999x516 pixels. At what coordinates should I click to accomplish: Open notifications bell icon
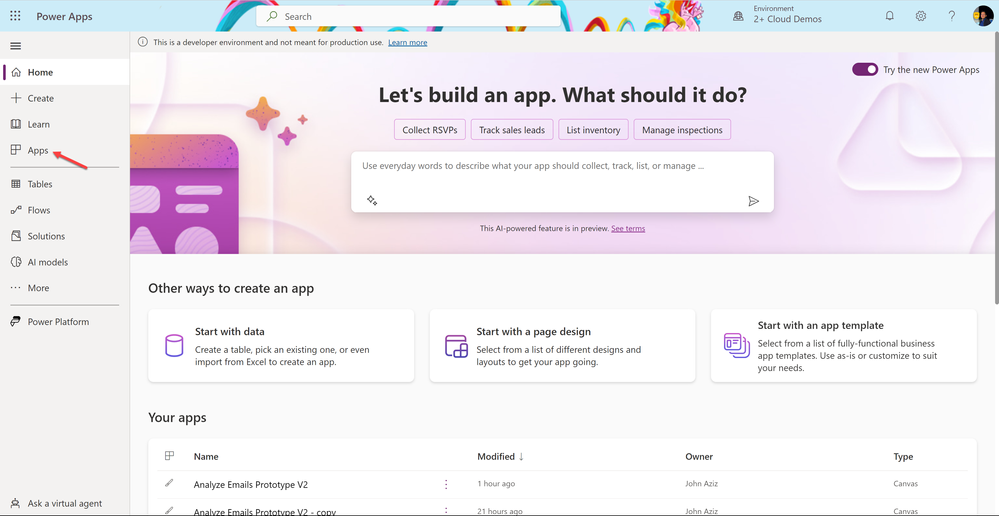[x=890, y=16]
